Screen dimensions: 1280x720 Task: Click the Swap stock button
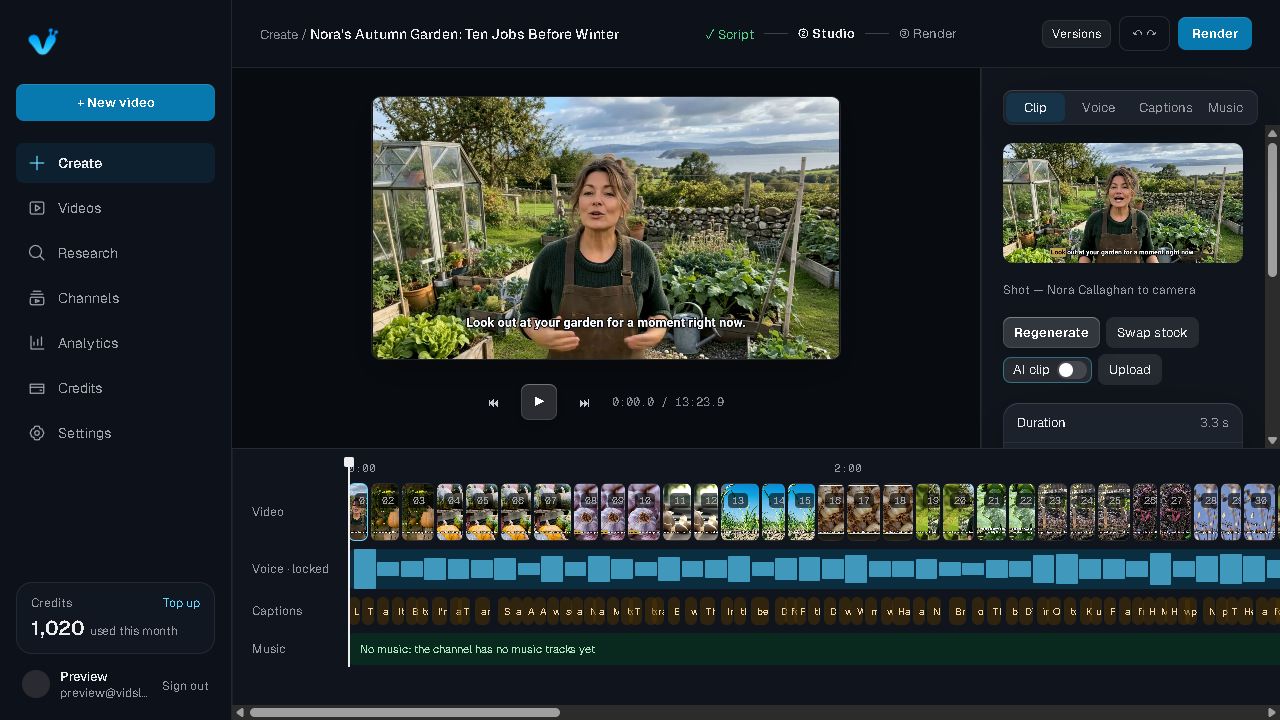pyautogui.click(x=1152, y=333)
